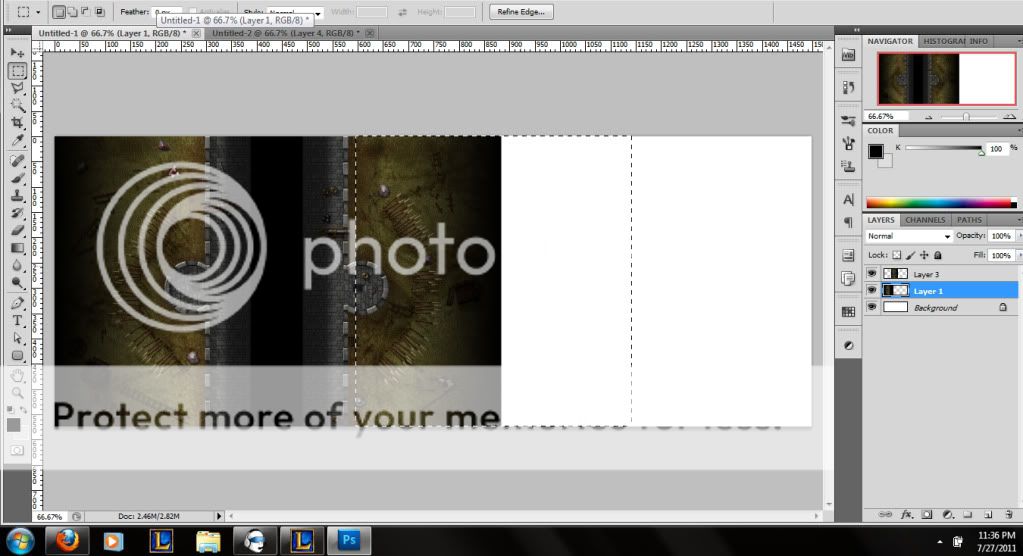Click the delete layer trash icon

coord(1011,514)
